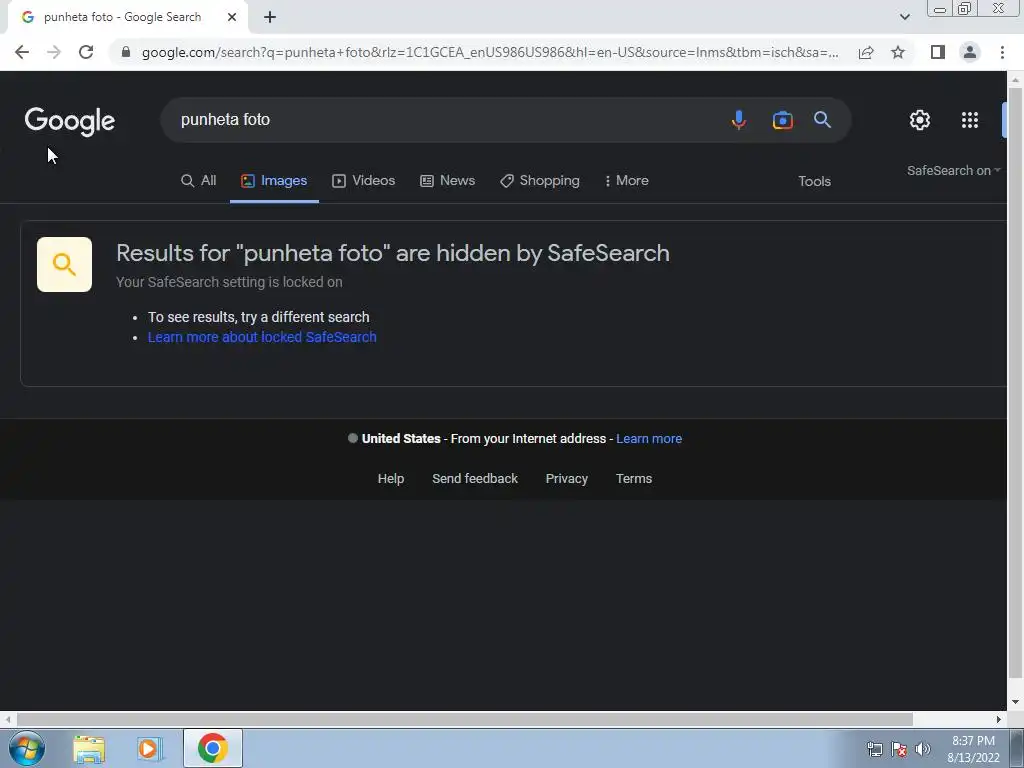Open the Terms footer link
The width and height of the screenshot is (1024, 768).
634,479
